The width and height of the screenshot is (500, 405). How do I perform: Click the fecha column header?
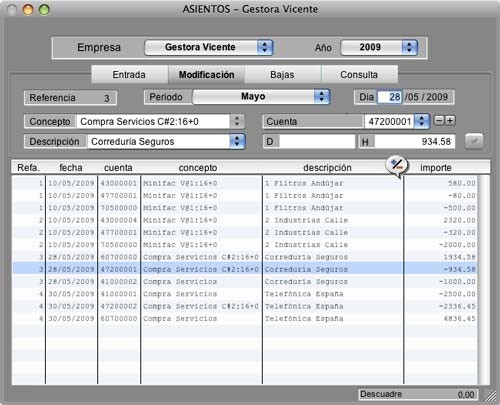pyautogui.click(x=71, y=168)
